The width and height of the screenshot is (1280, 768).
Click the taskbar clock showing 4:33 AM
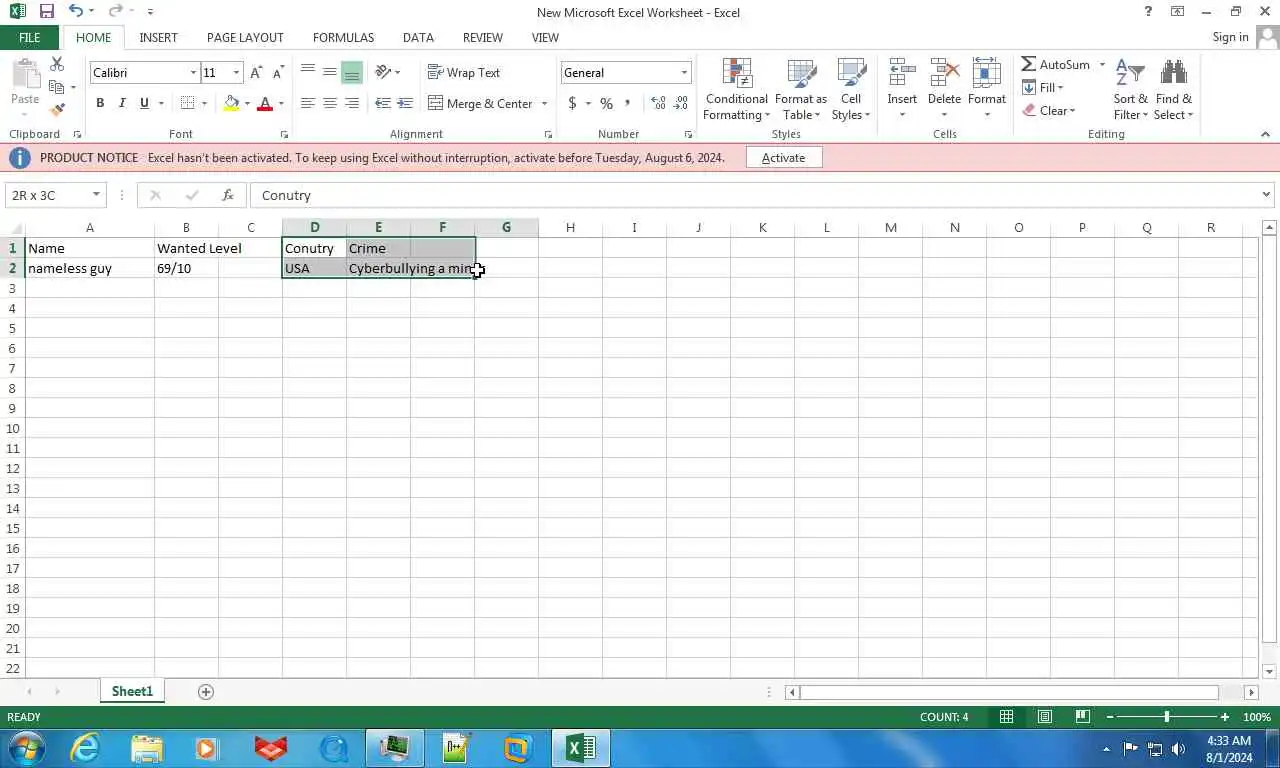coord(1229,749)
